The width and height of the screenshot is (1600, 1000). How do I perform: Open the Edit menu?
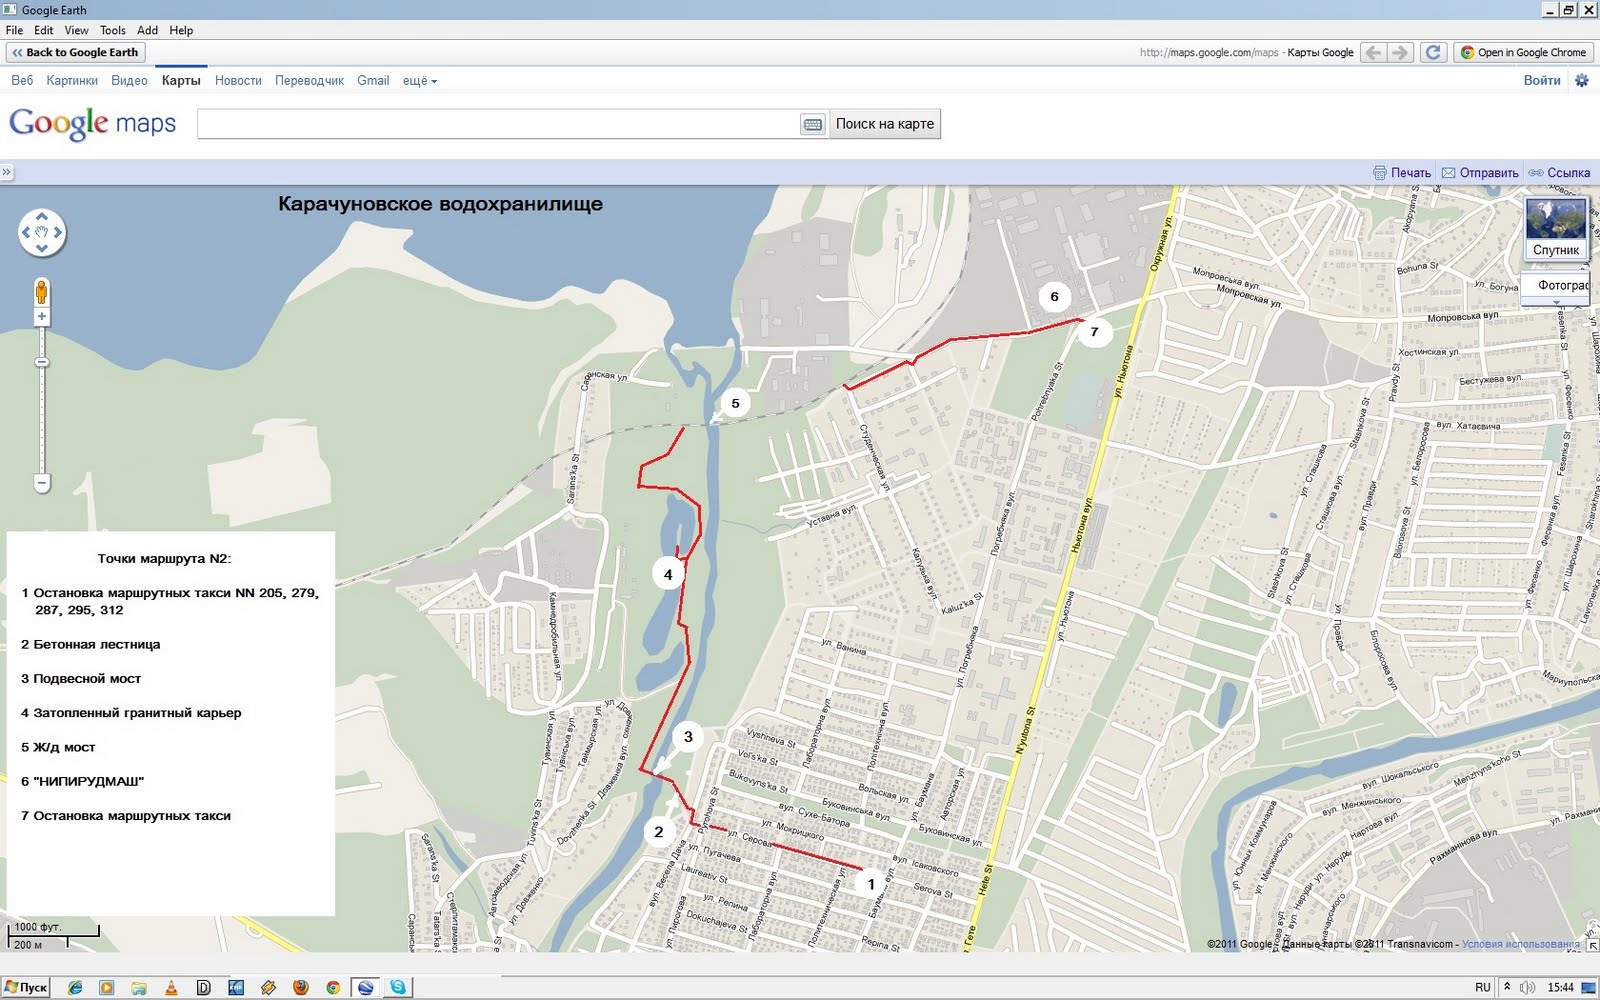(44, 30)
